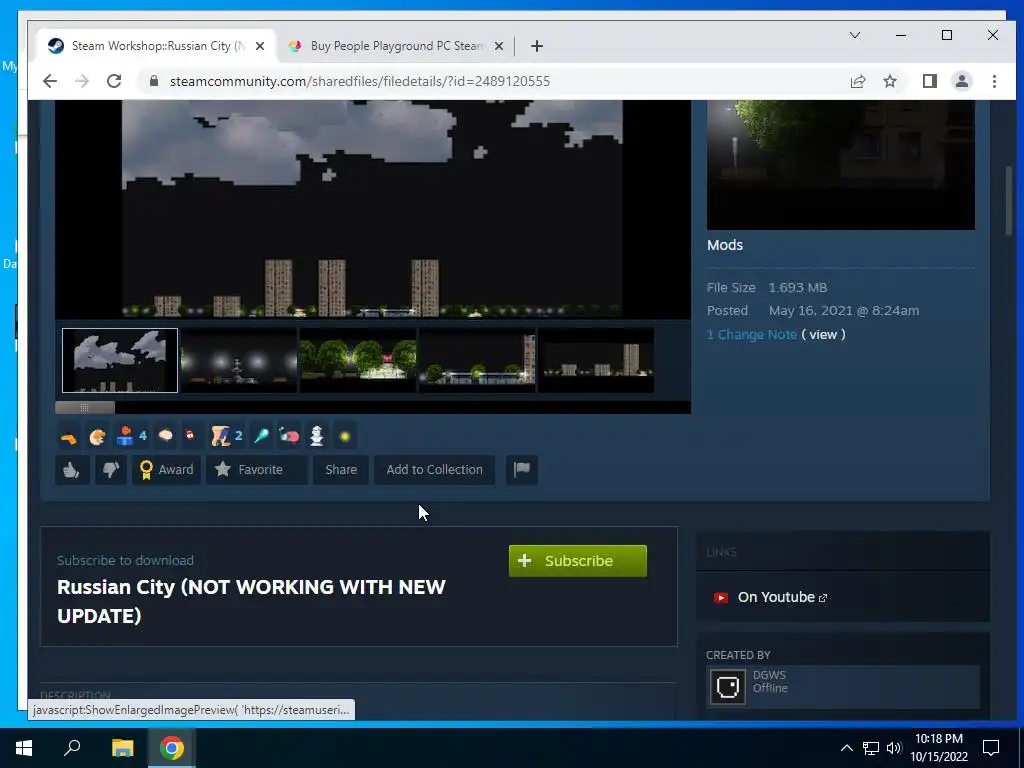This screenshot has width=1024, height=768.
Task: Open Chrome profile menu
Action: (x=962, y=81)
